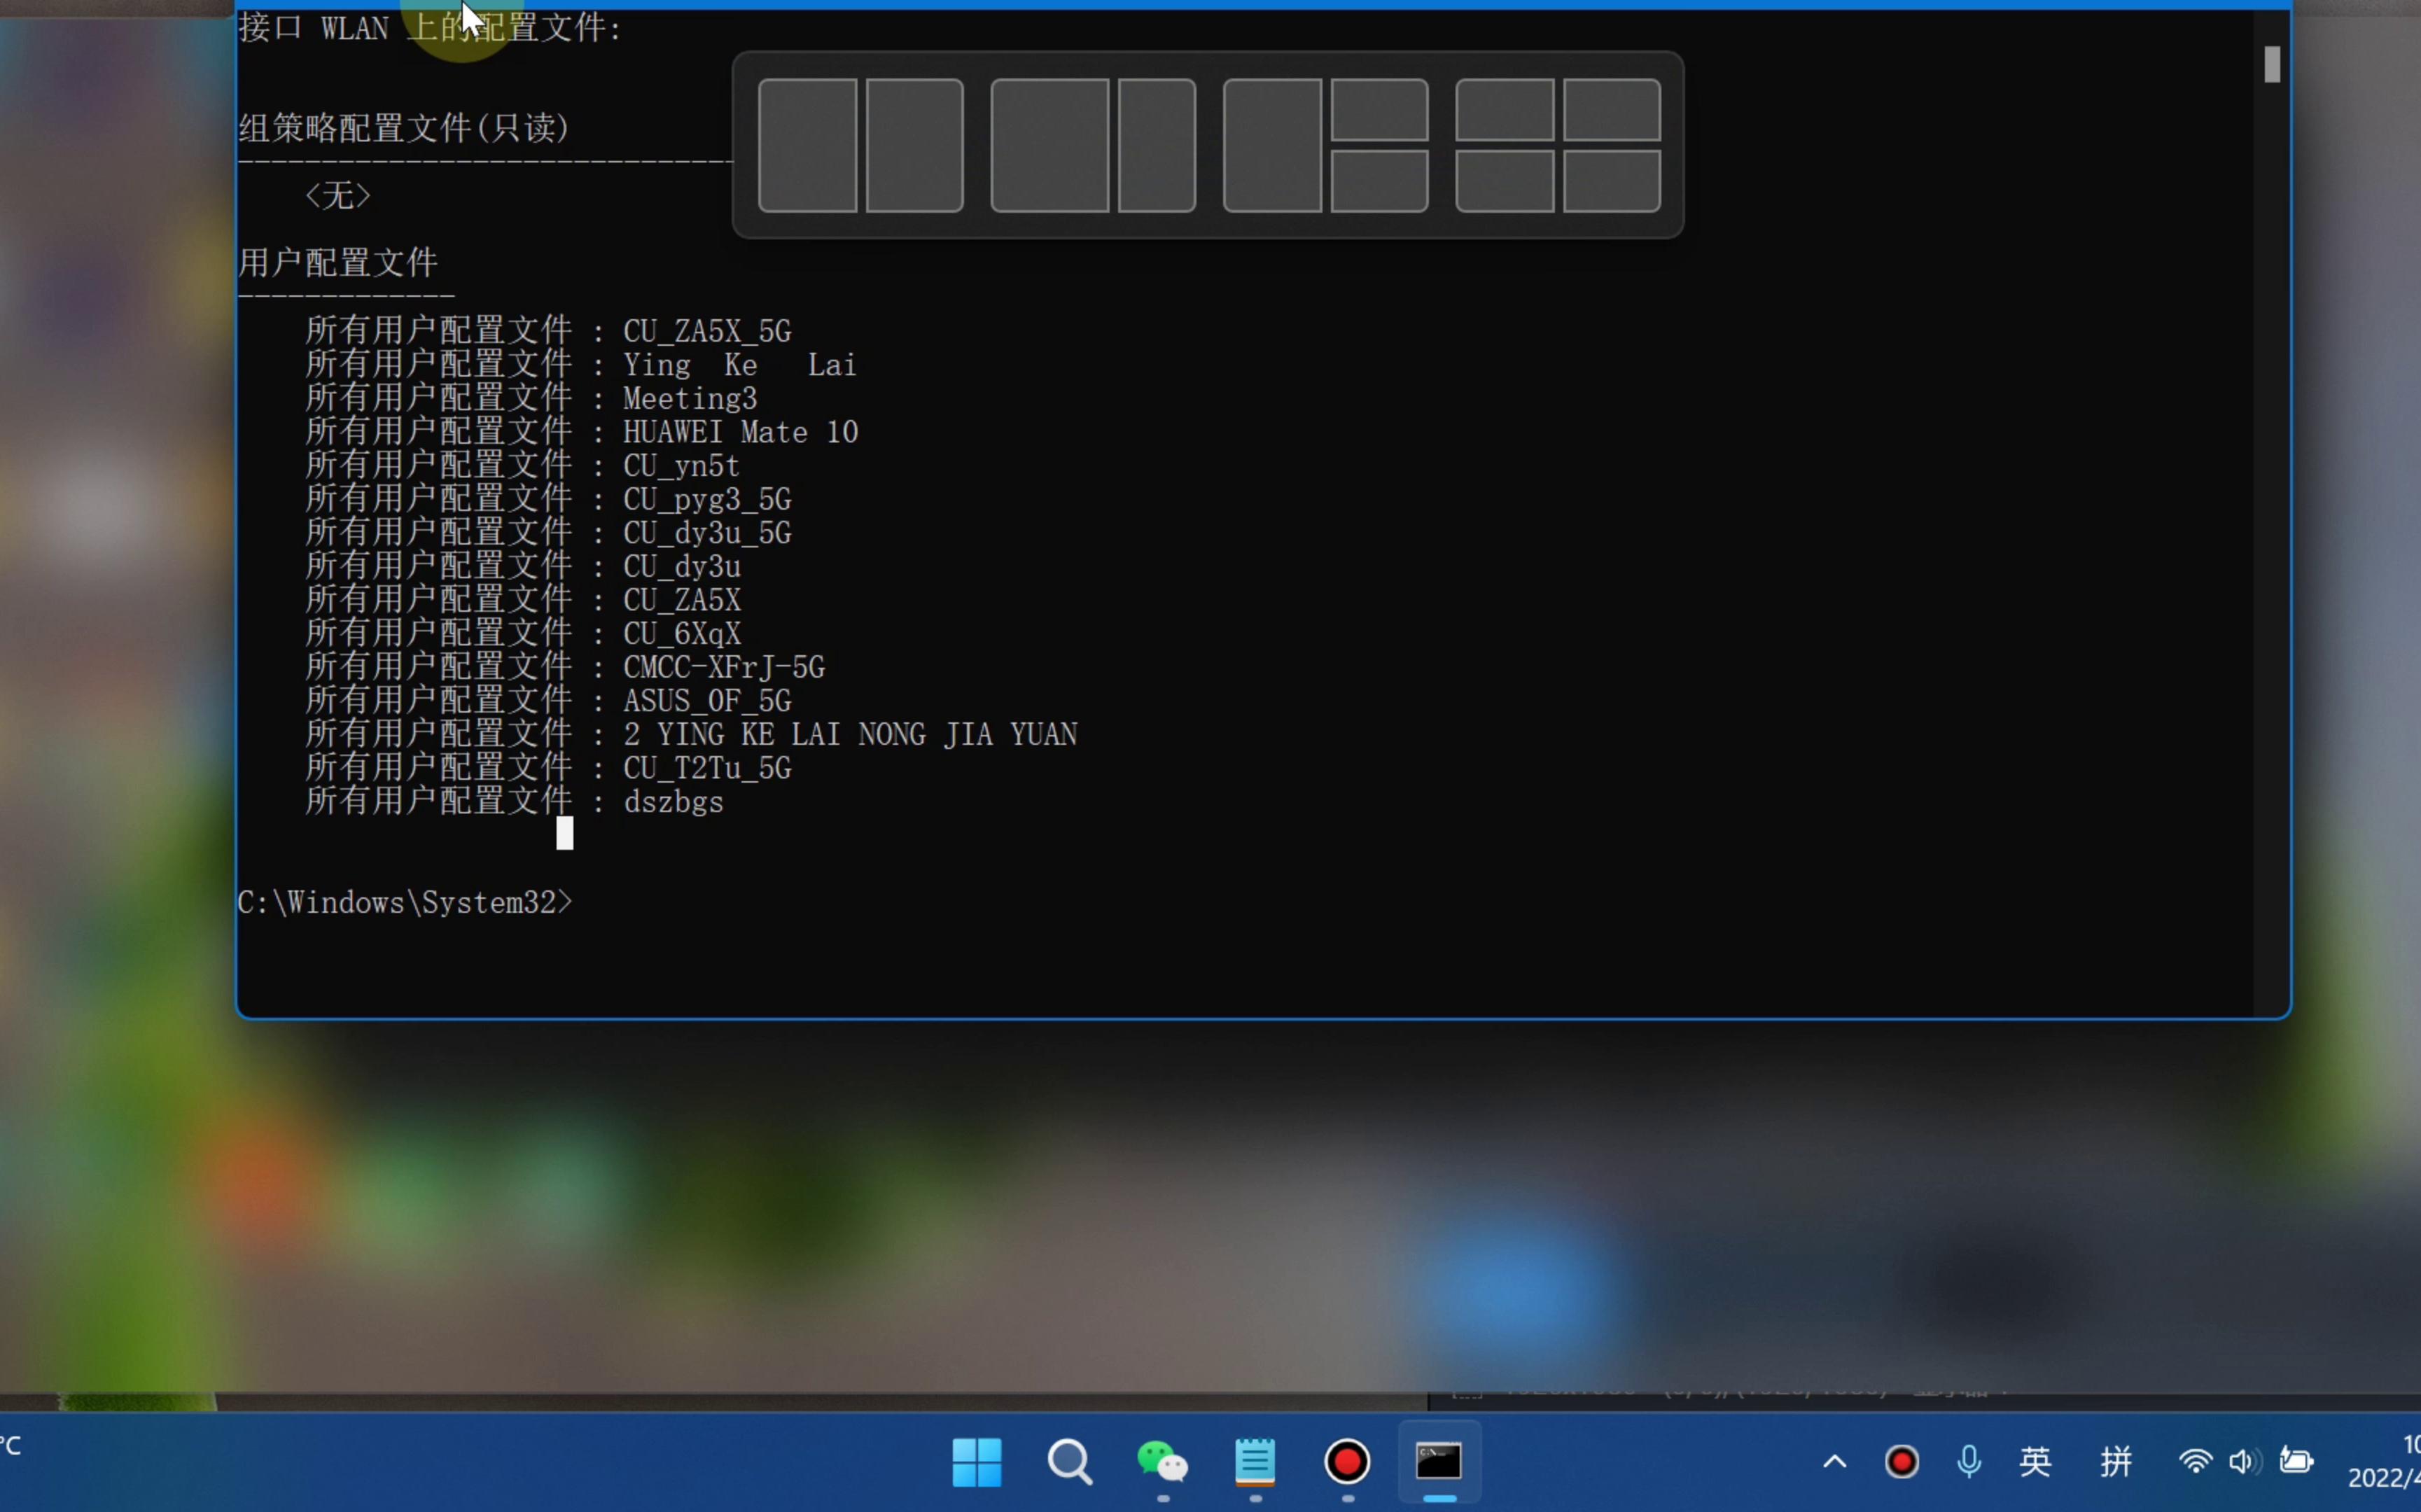
Task: Click the CU_ZA5X_5G profile text
Action: click(707, 331)
